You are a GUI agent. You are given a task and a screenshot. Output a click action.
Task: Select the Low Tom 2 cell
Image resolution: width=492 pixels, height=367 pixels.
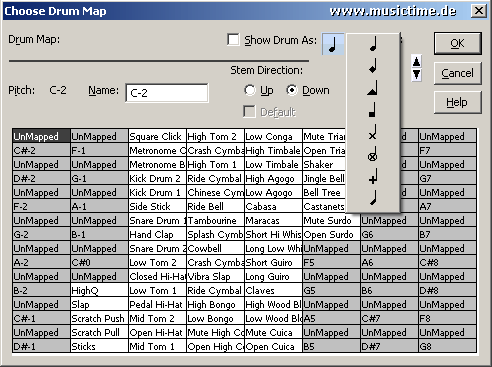tap(157, 262)
